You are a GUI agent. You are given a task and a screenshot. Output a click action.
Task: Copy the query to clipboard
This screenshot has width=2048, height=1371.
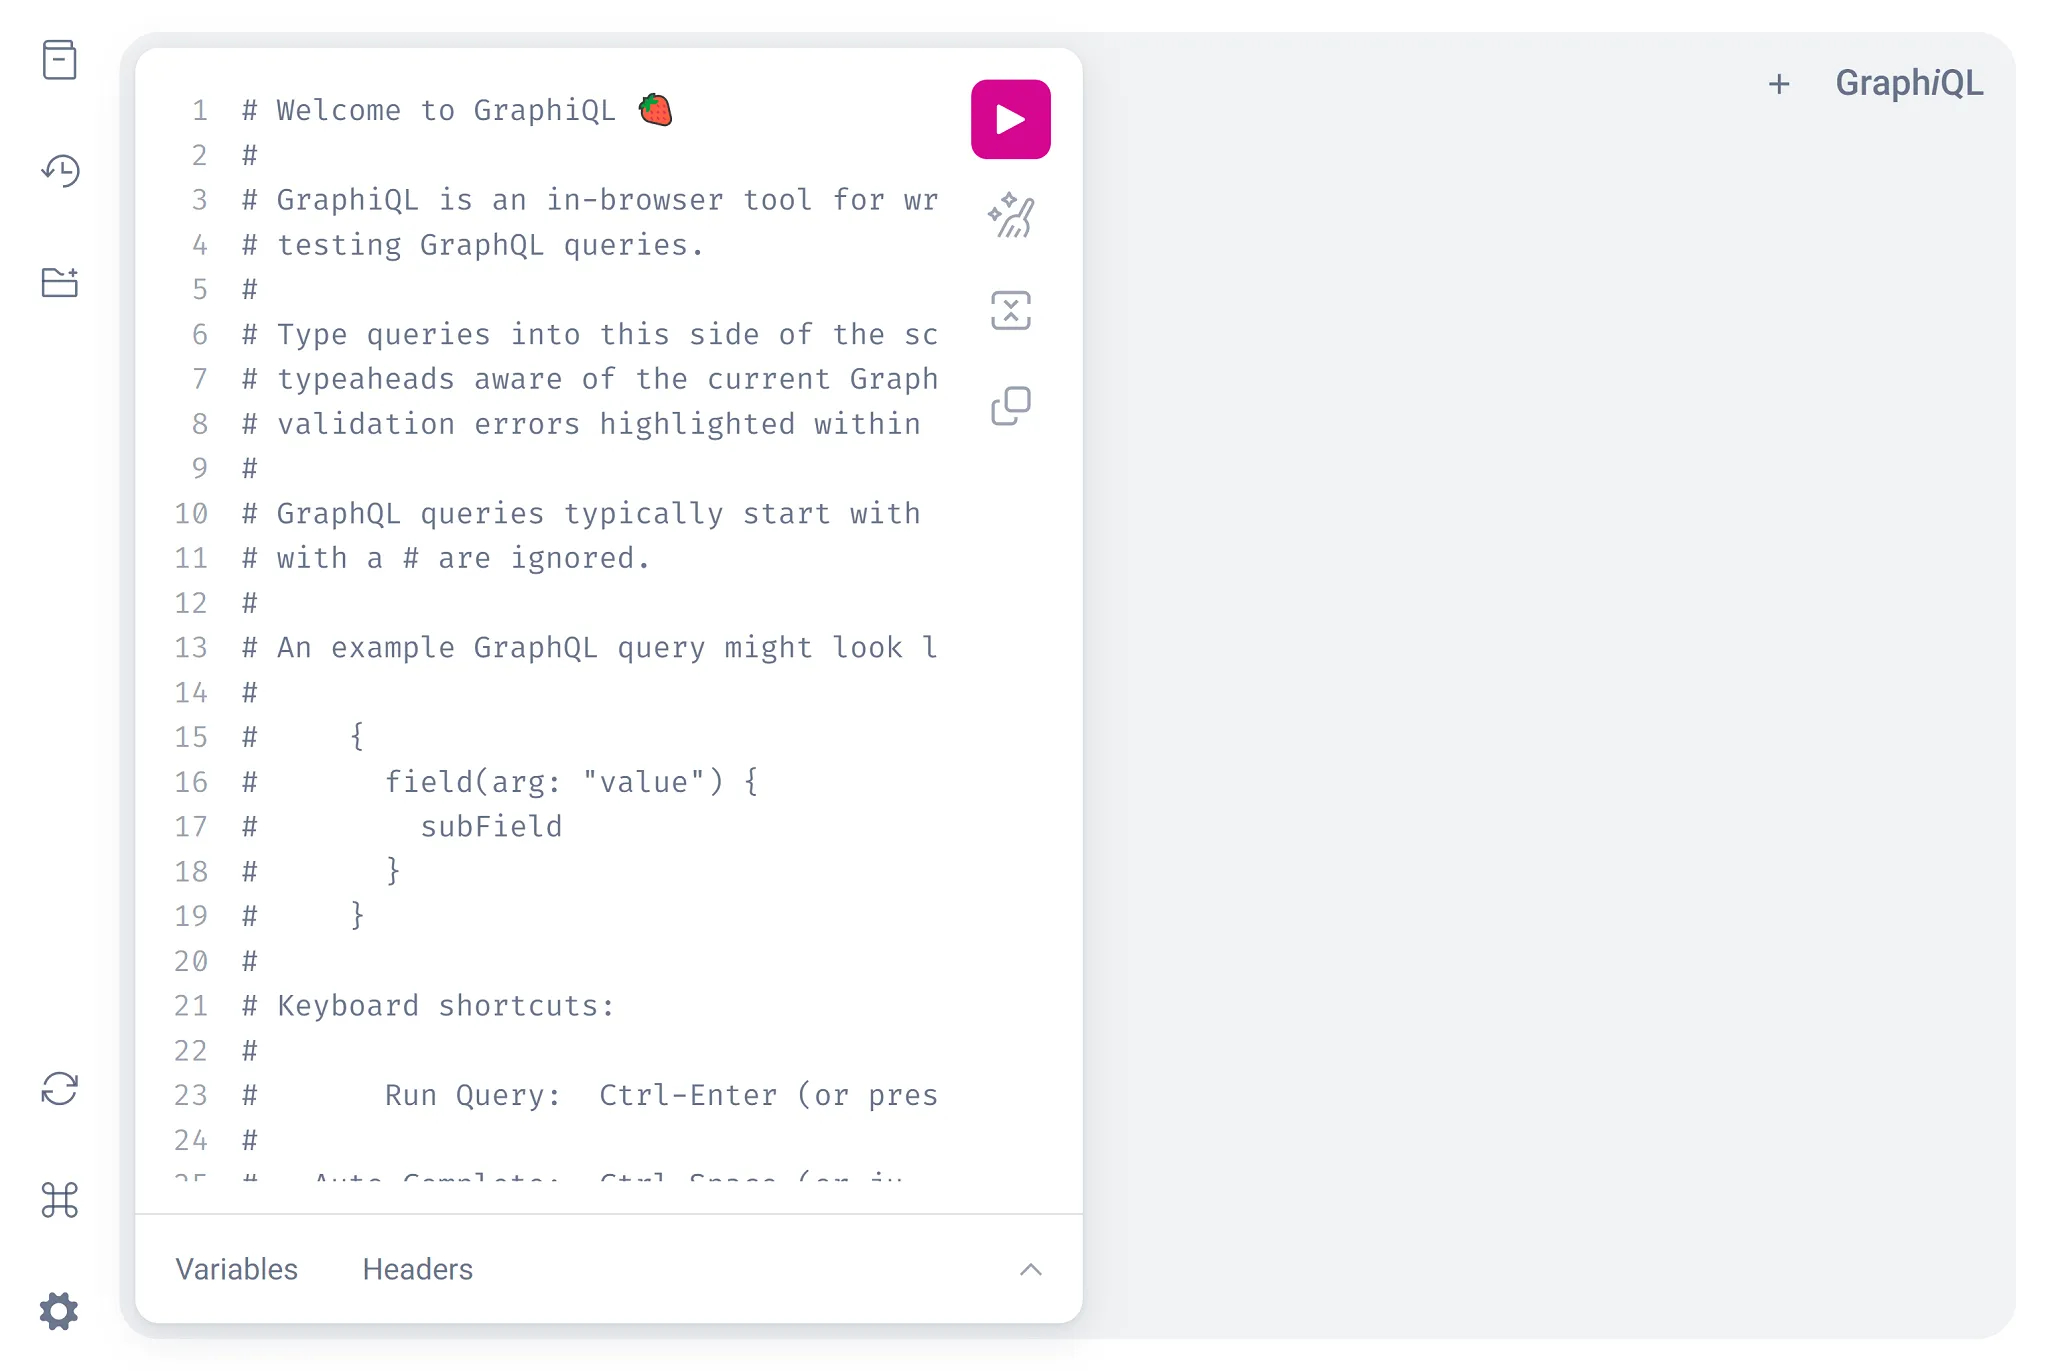(x=1011, y=404)
